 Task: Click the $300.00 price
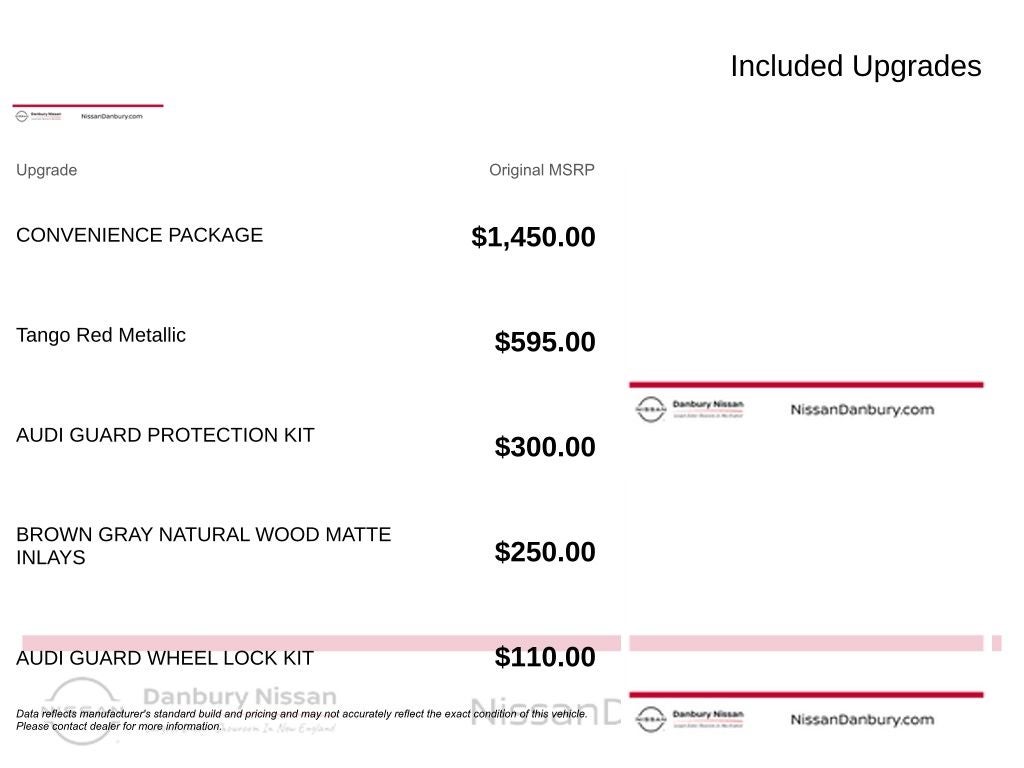(x=545, y=447)
